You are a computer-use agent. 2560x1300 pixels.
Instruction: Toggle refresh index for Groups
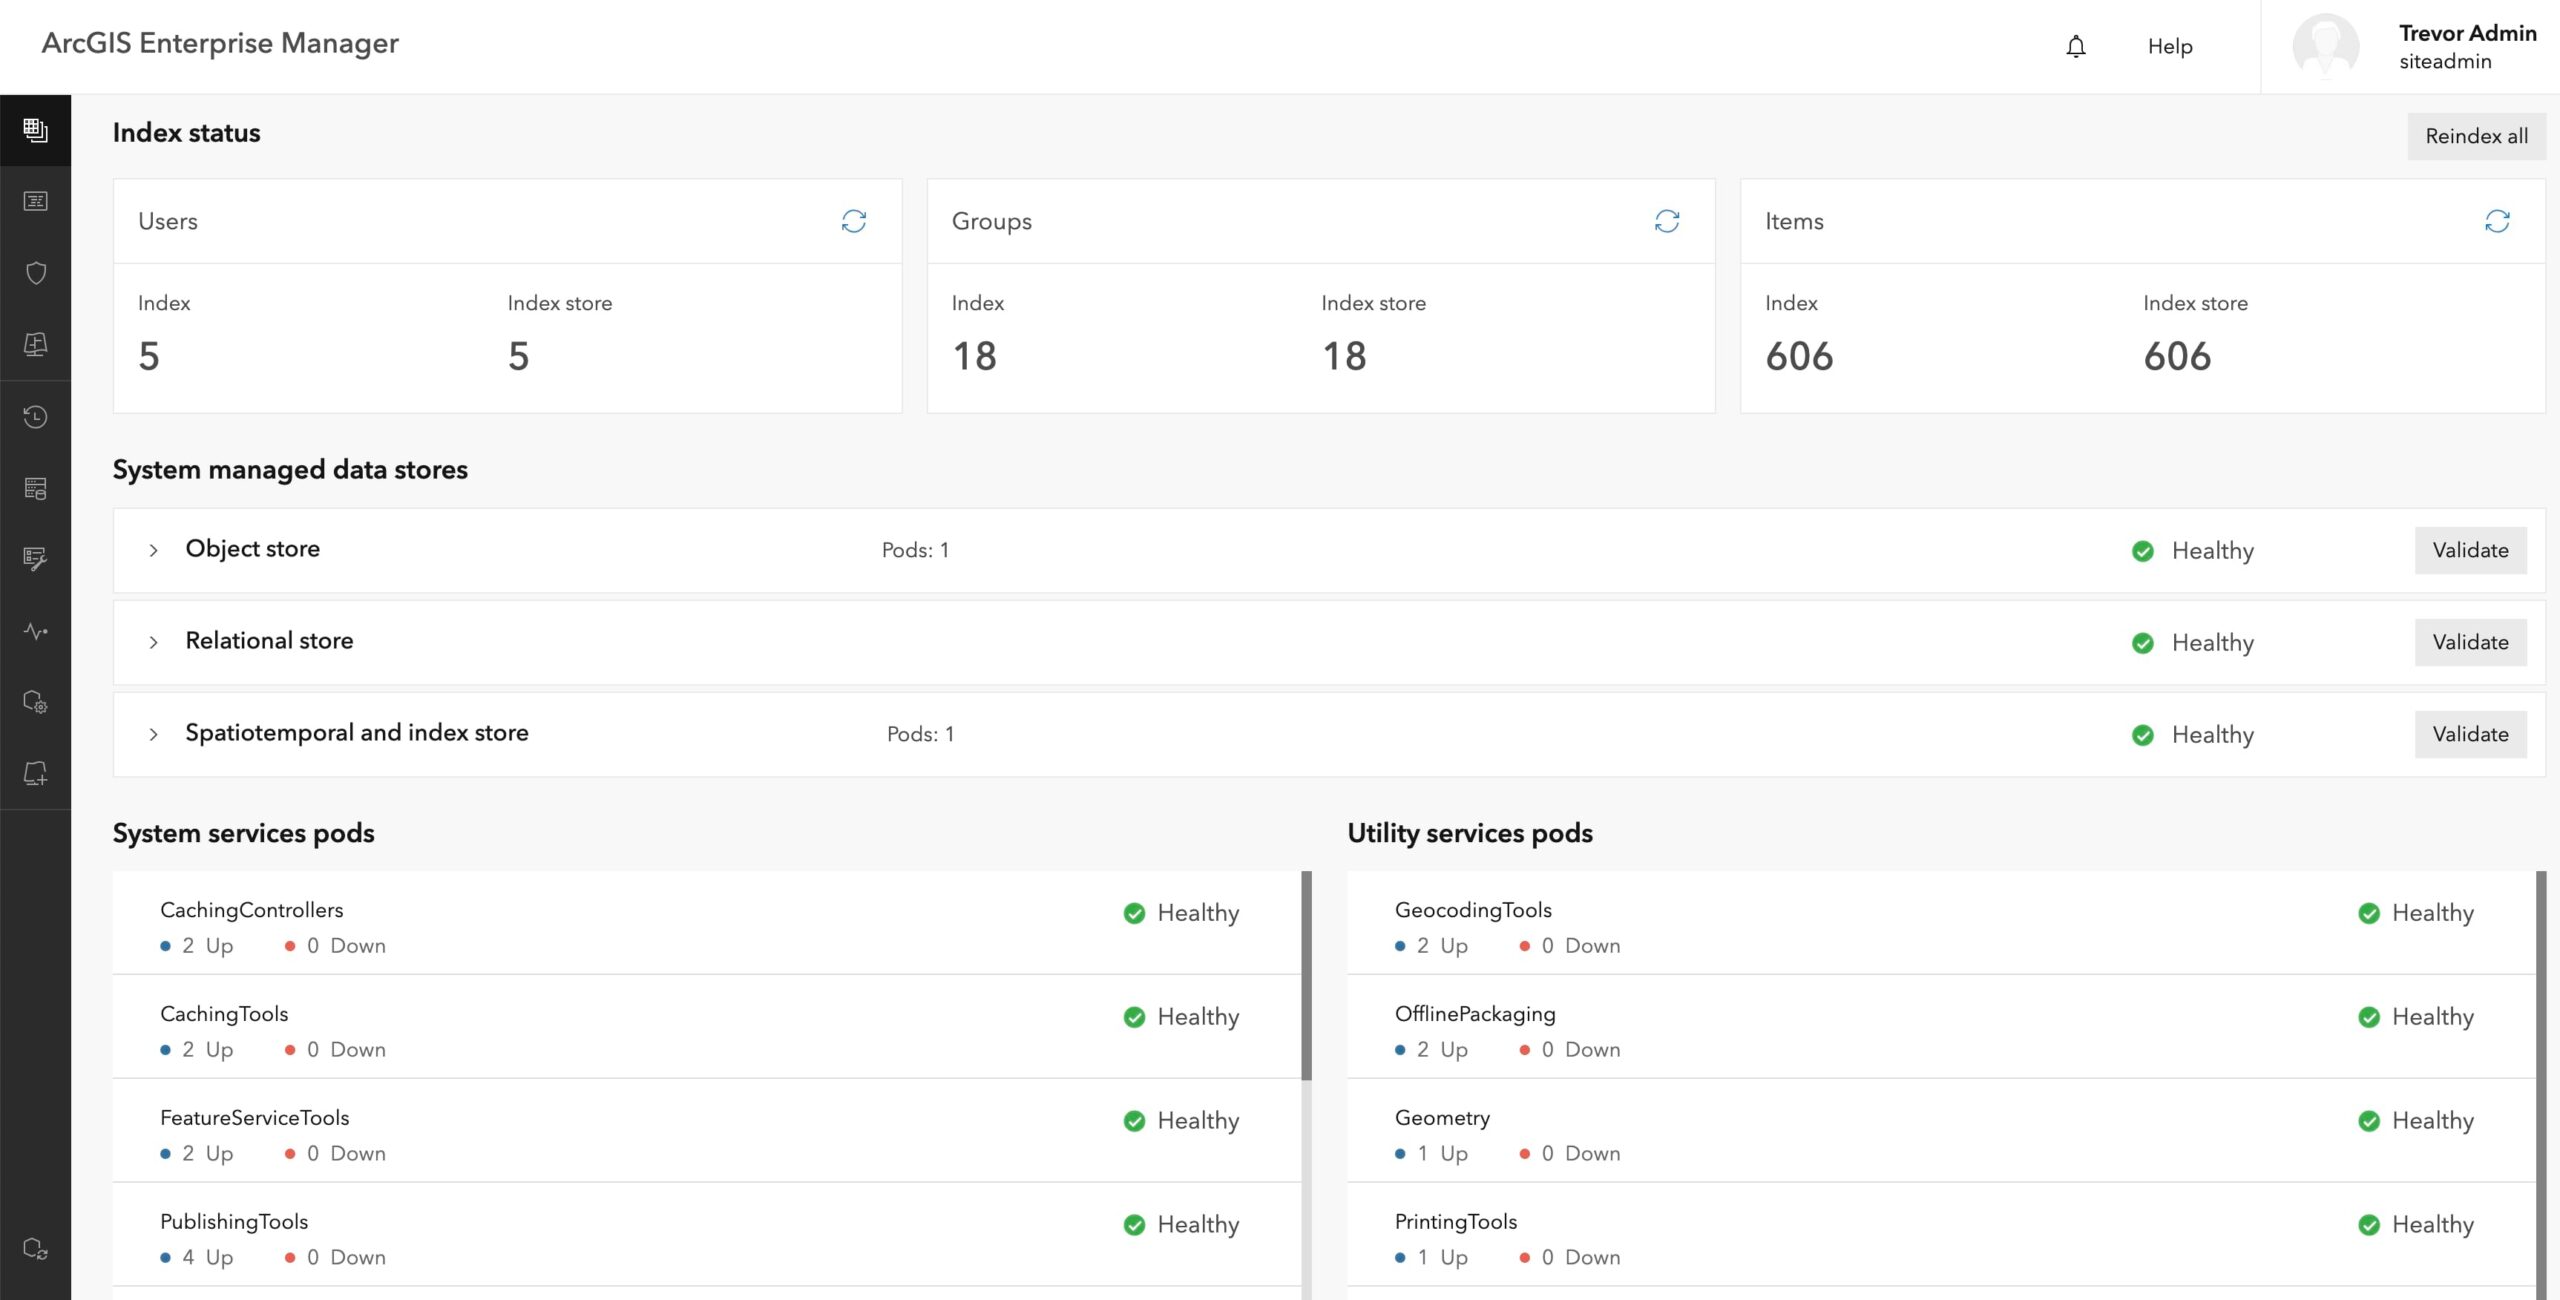[1668, 221]
